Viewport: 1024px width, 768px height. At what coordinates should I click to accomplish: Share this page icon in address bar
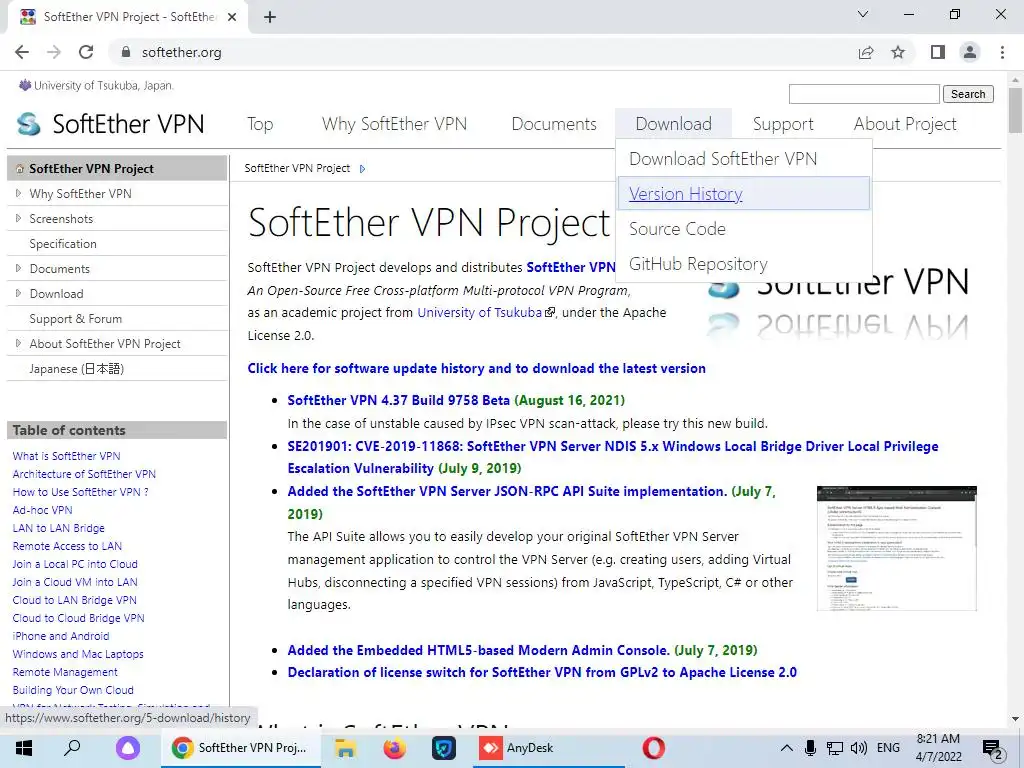click(866, 52)
